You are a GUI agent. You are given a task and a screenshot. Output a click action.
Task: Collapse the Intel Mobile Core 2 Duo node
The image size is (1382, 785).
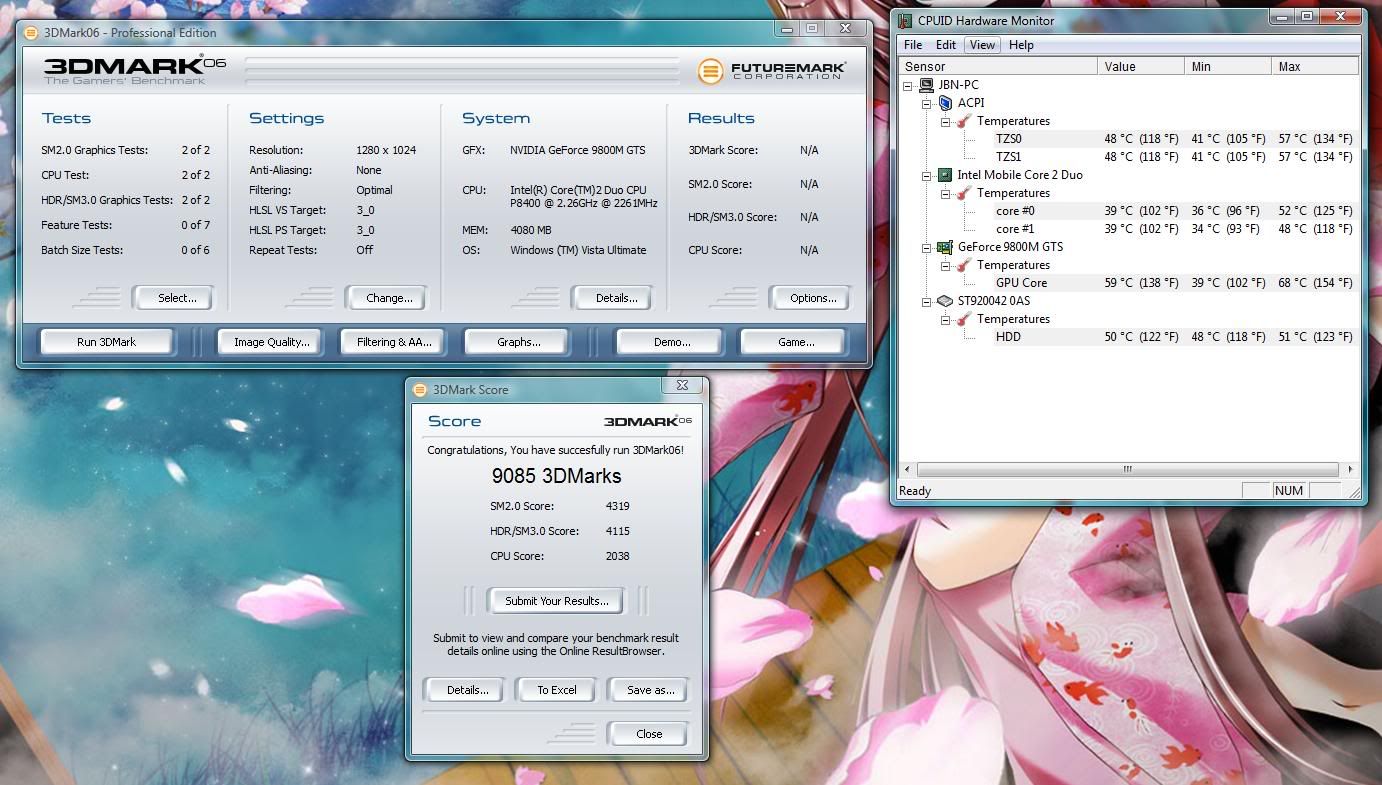[927, 175]
